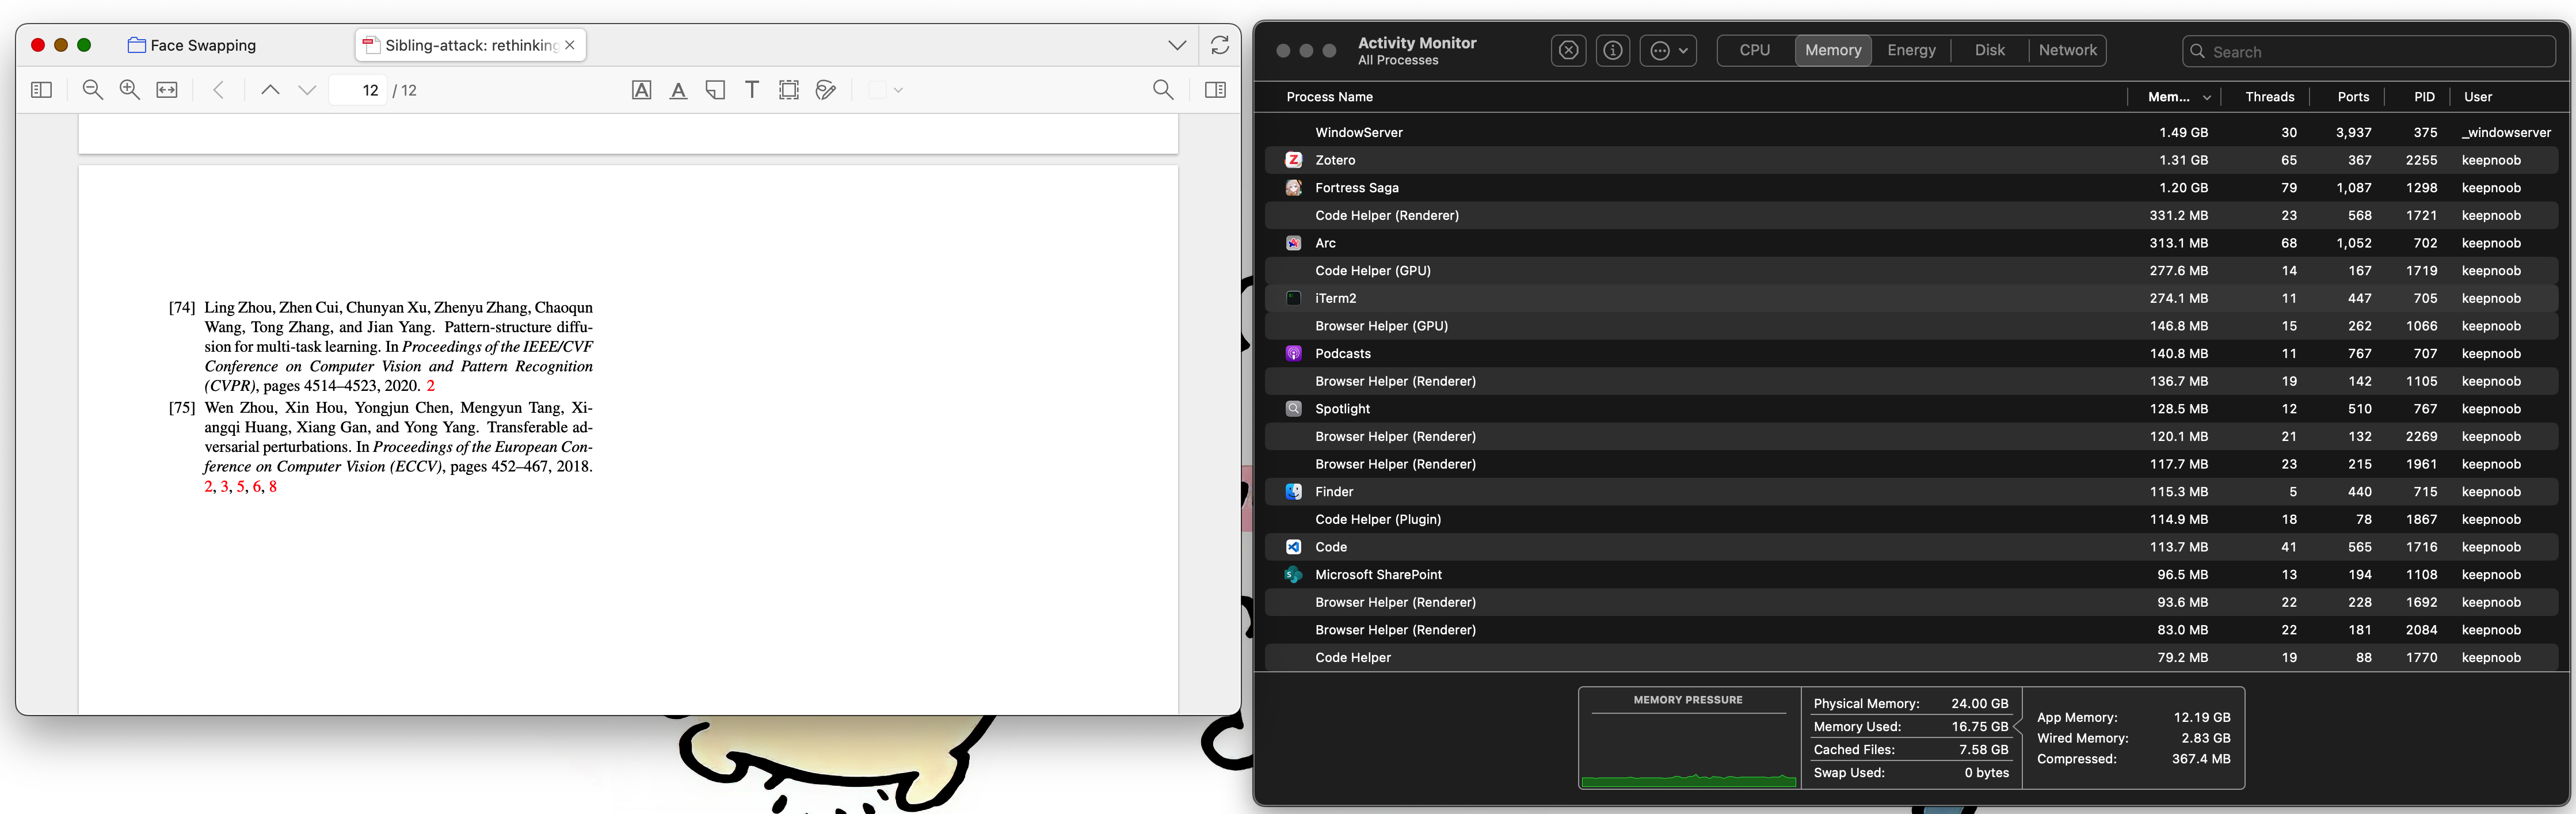Switch to the CPU tab
The image size is (2576, 814).
point(1754,50)
